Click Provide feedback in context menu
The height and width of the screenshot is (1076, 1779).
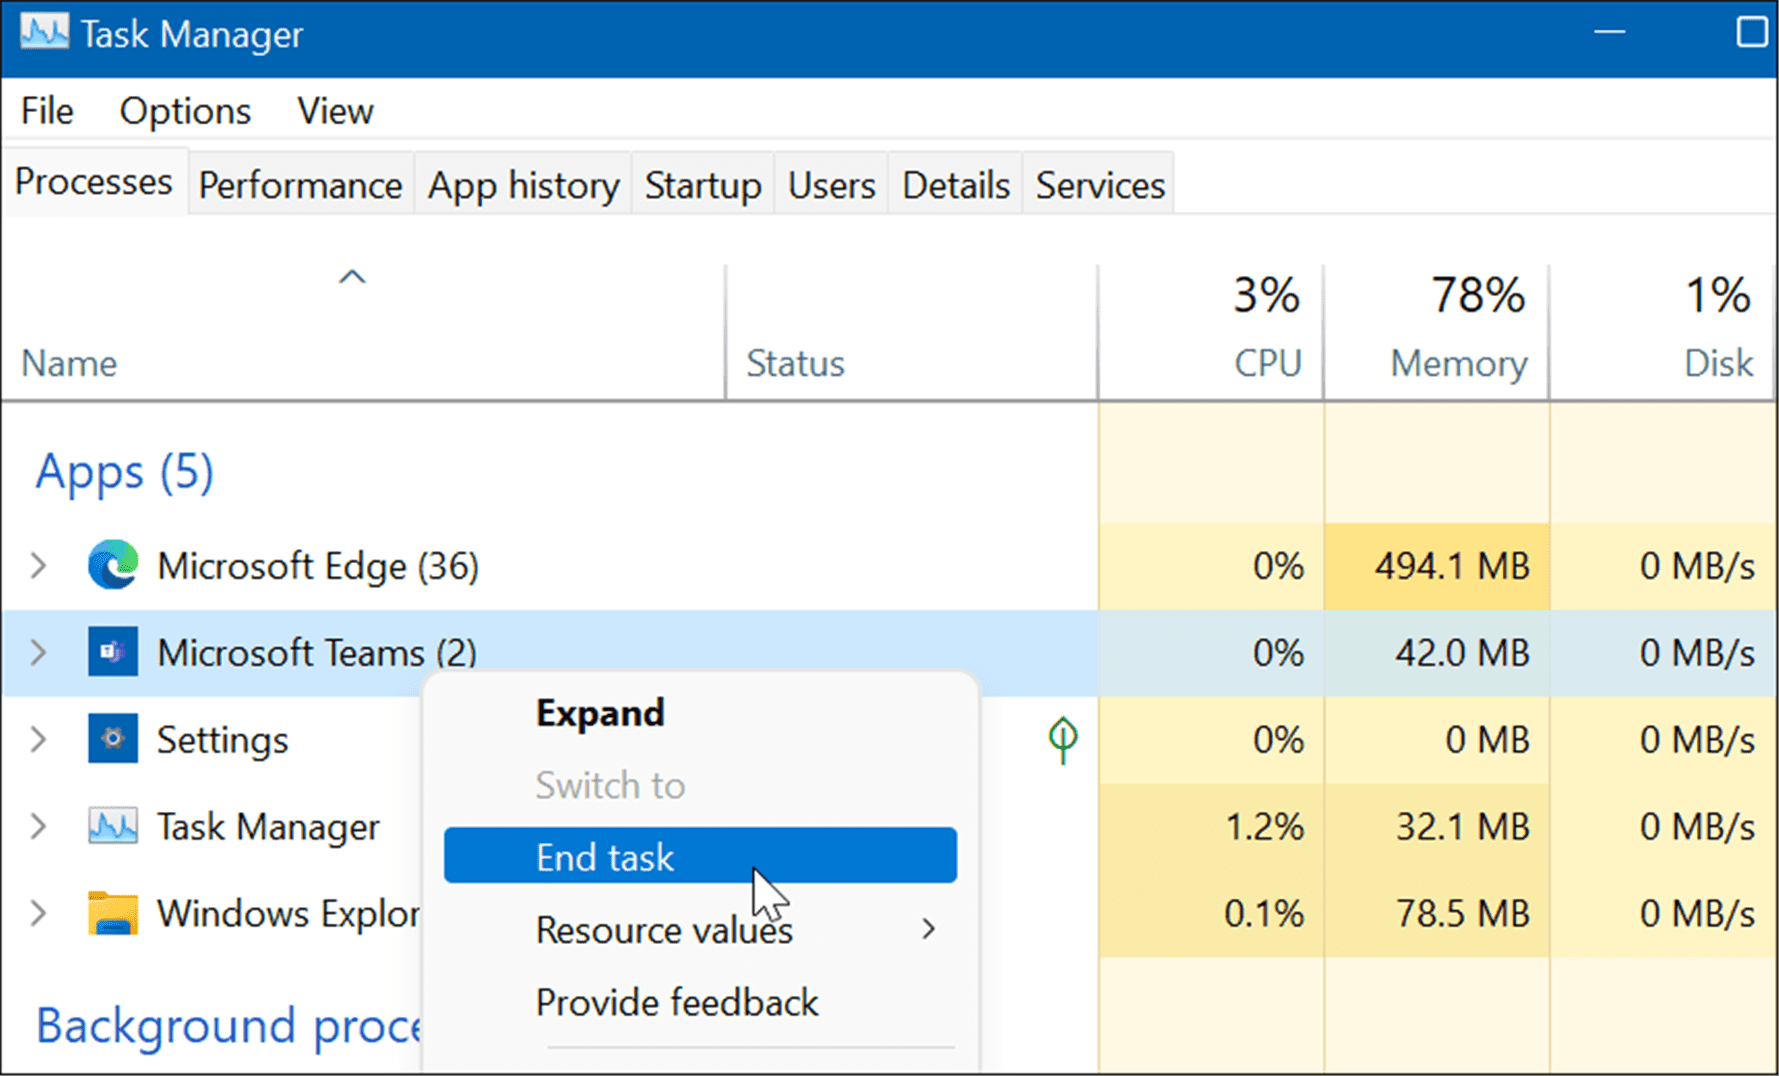[677, 1002]
